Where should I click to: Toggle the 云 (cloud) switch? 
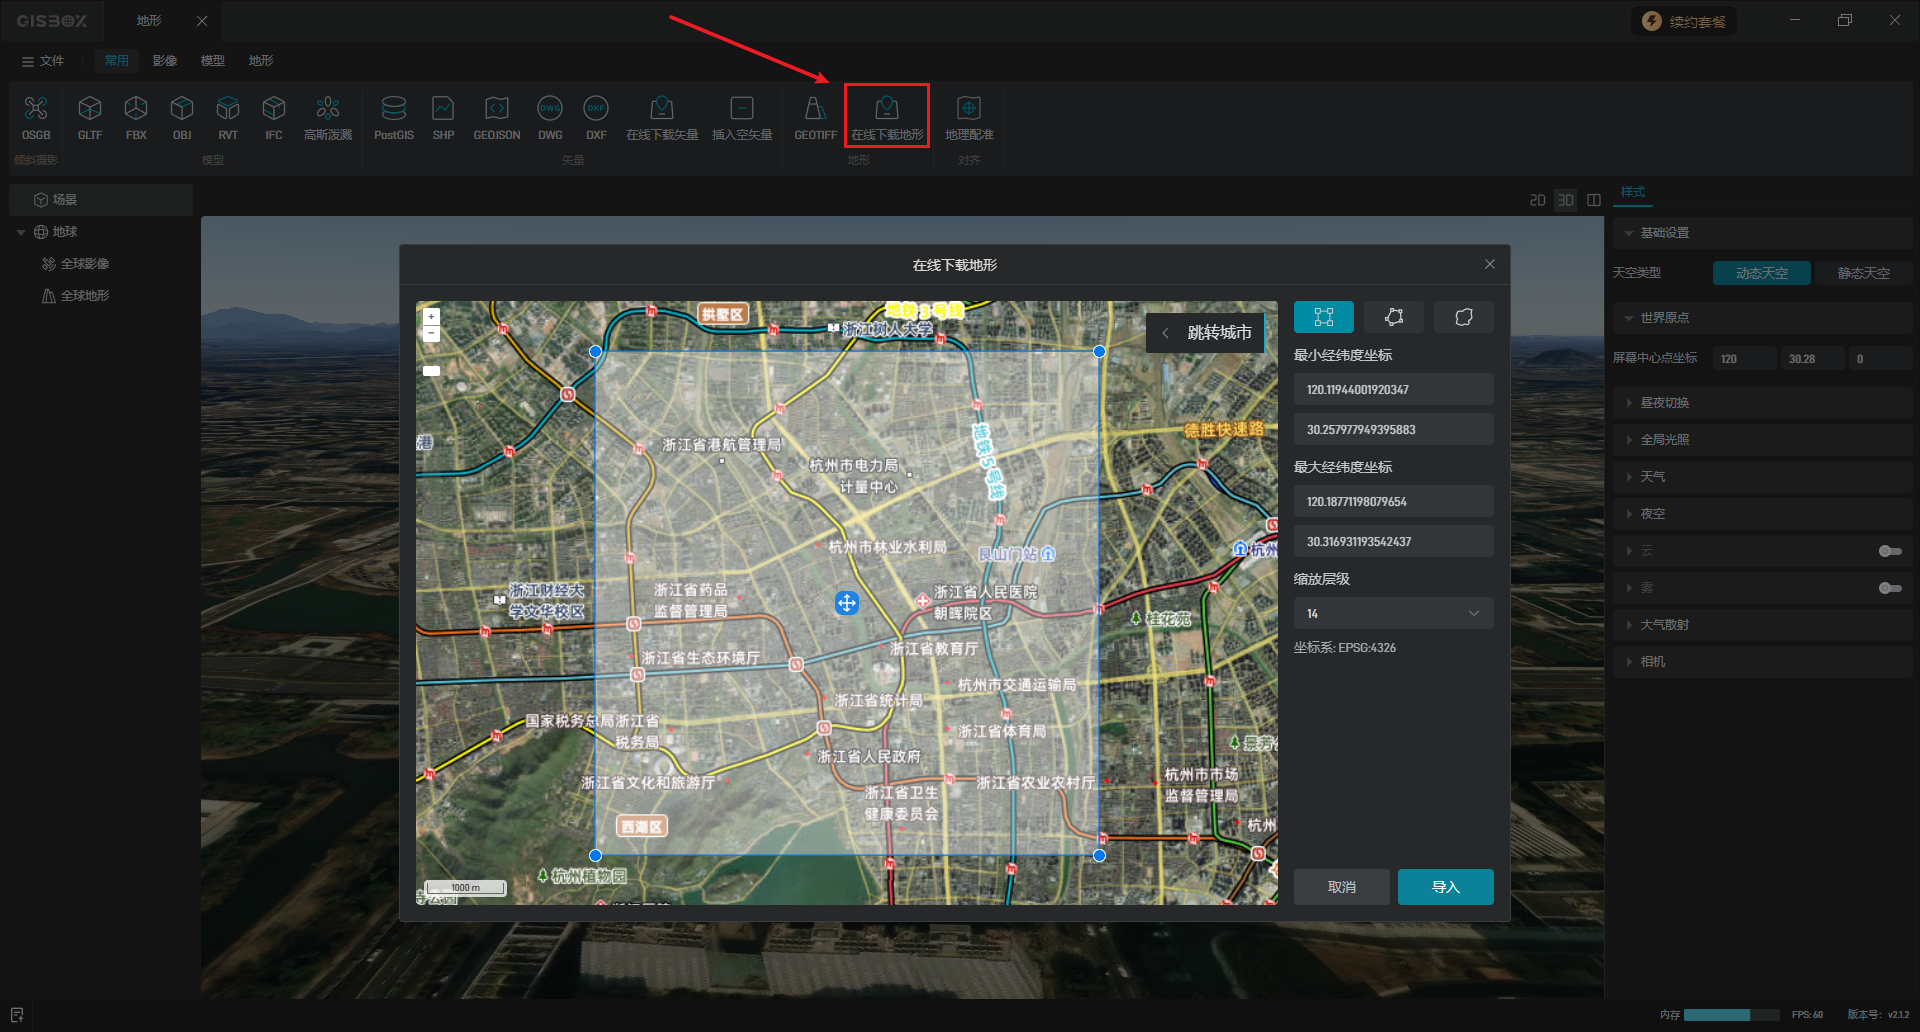(1889, 551)
